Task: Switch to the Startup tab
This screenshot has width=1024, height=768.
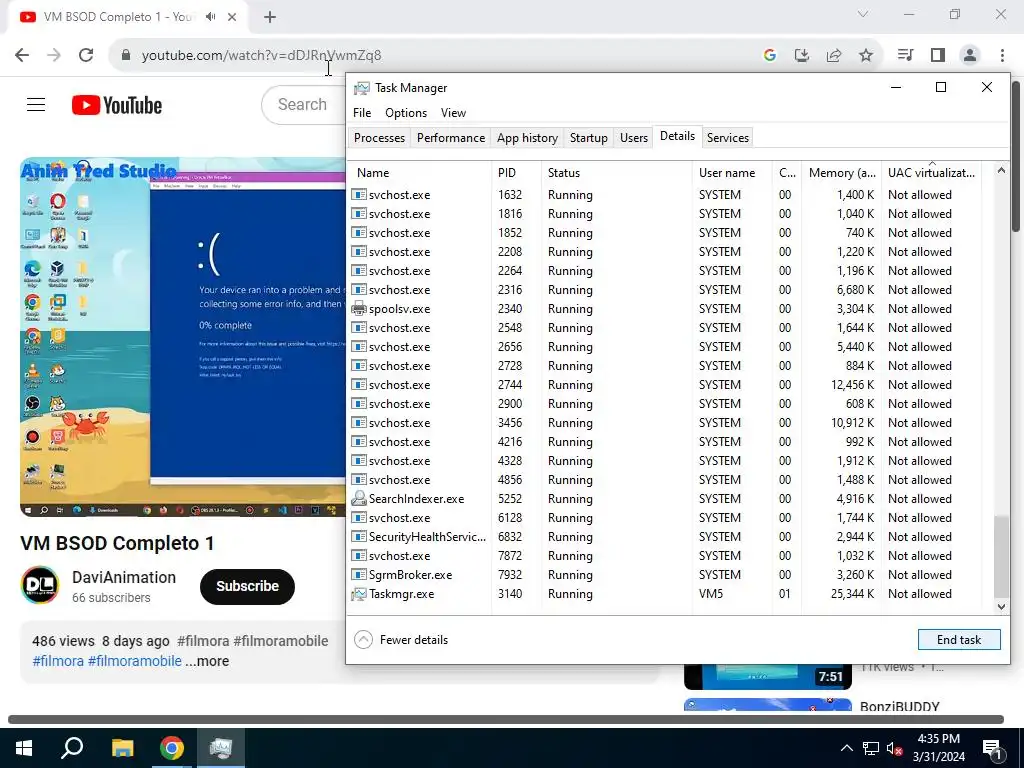Action: (x=588, y=138)
